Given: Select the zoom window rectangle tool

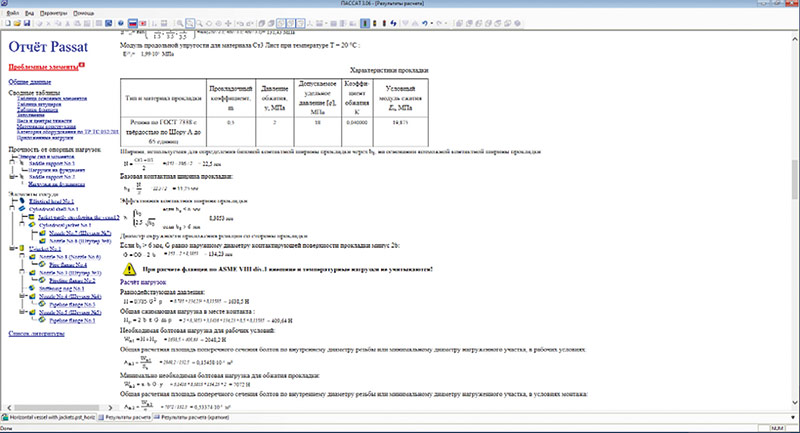Looking at the screenshot, I should [190, 23].
